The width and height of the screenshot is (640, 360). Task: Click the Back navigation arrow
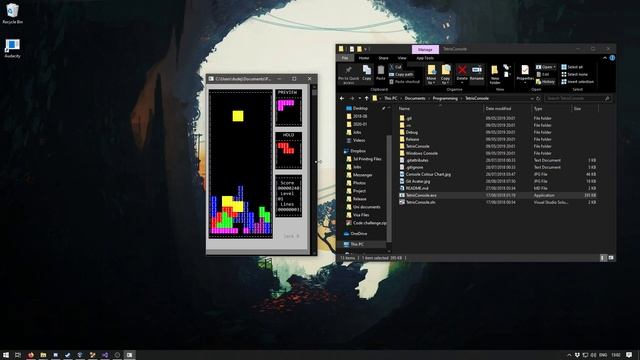tap(342, 98)
